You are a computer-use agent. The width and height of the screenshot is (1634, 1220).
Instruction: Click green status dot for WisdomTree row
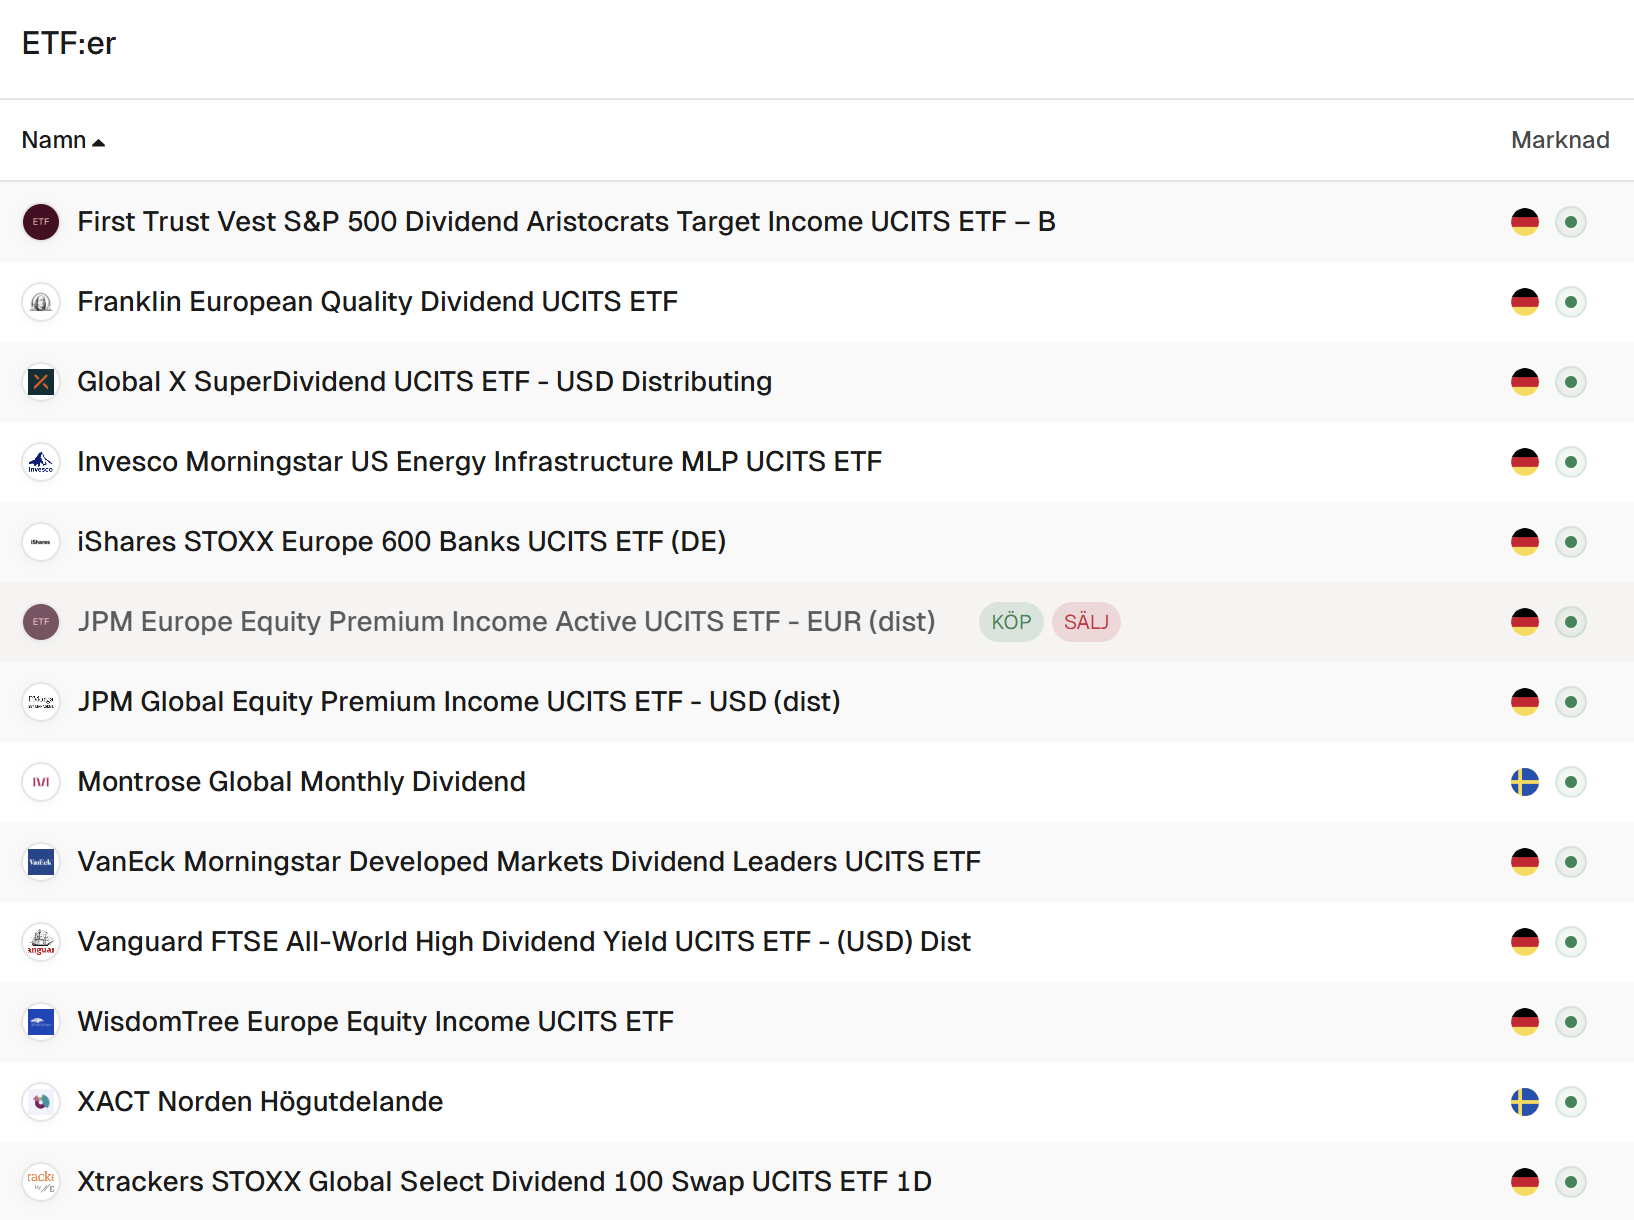pyautogui.click(x=1571, y=1022)
